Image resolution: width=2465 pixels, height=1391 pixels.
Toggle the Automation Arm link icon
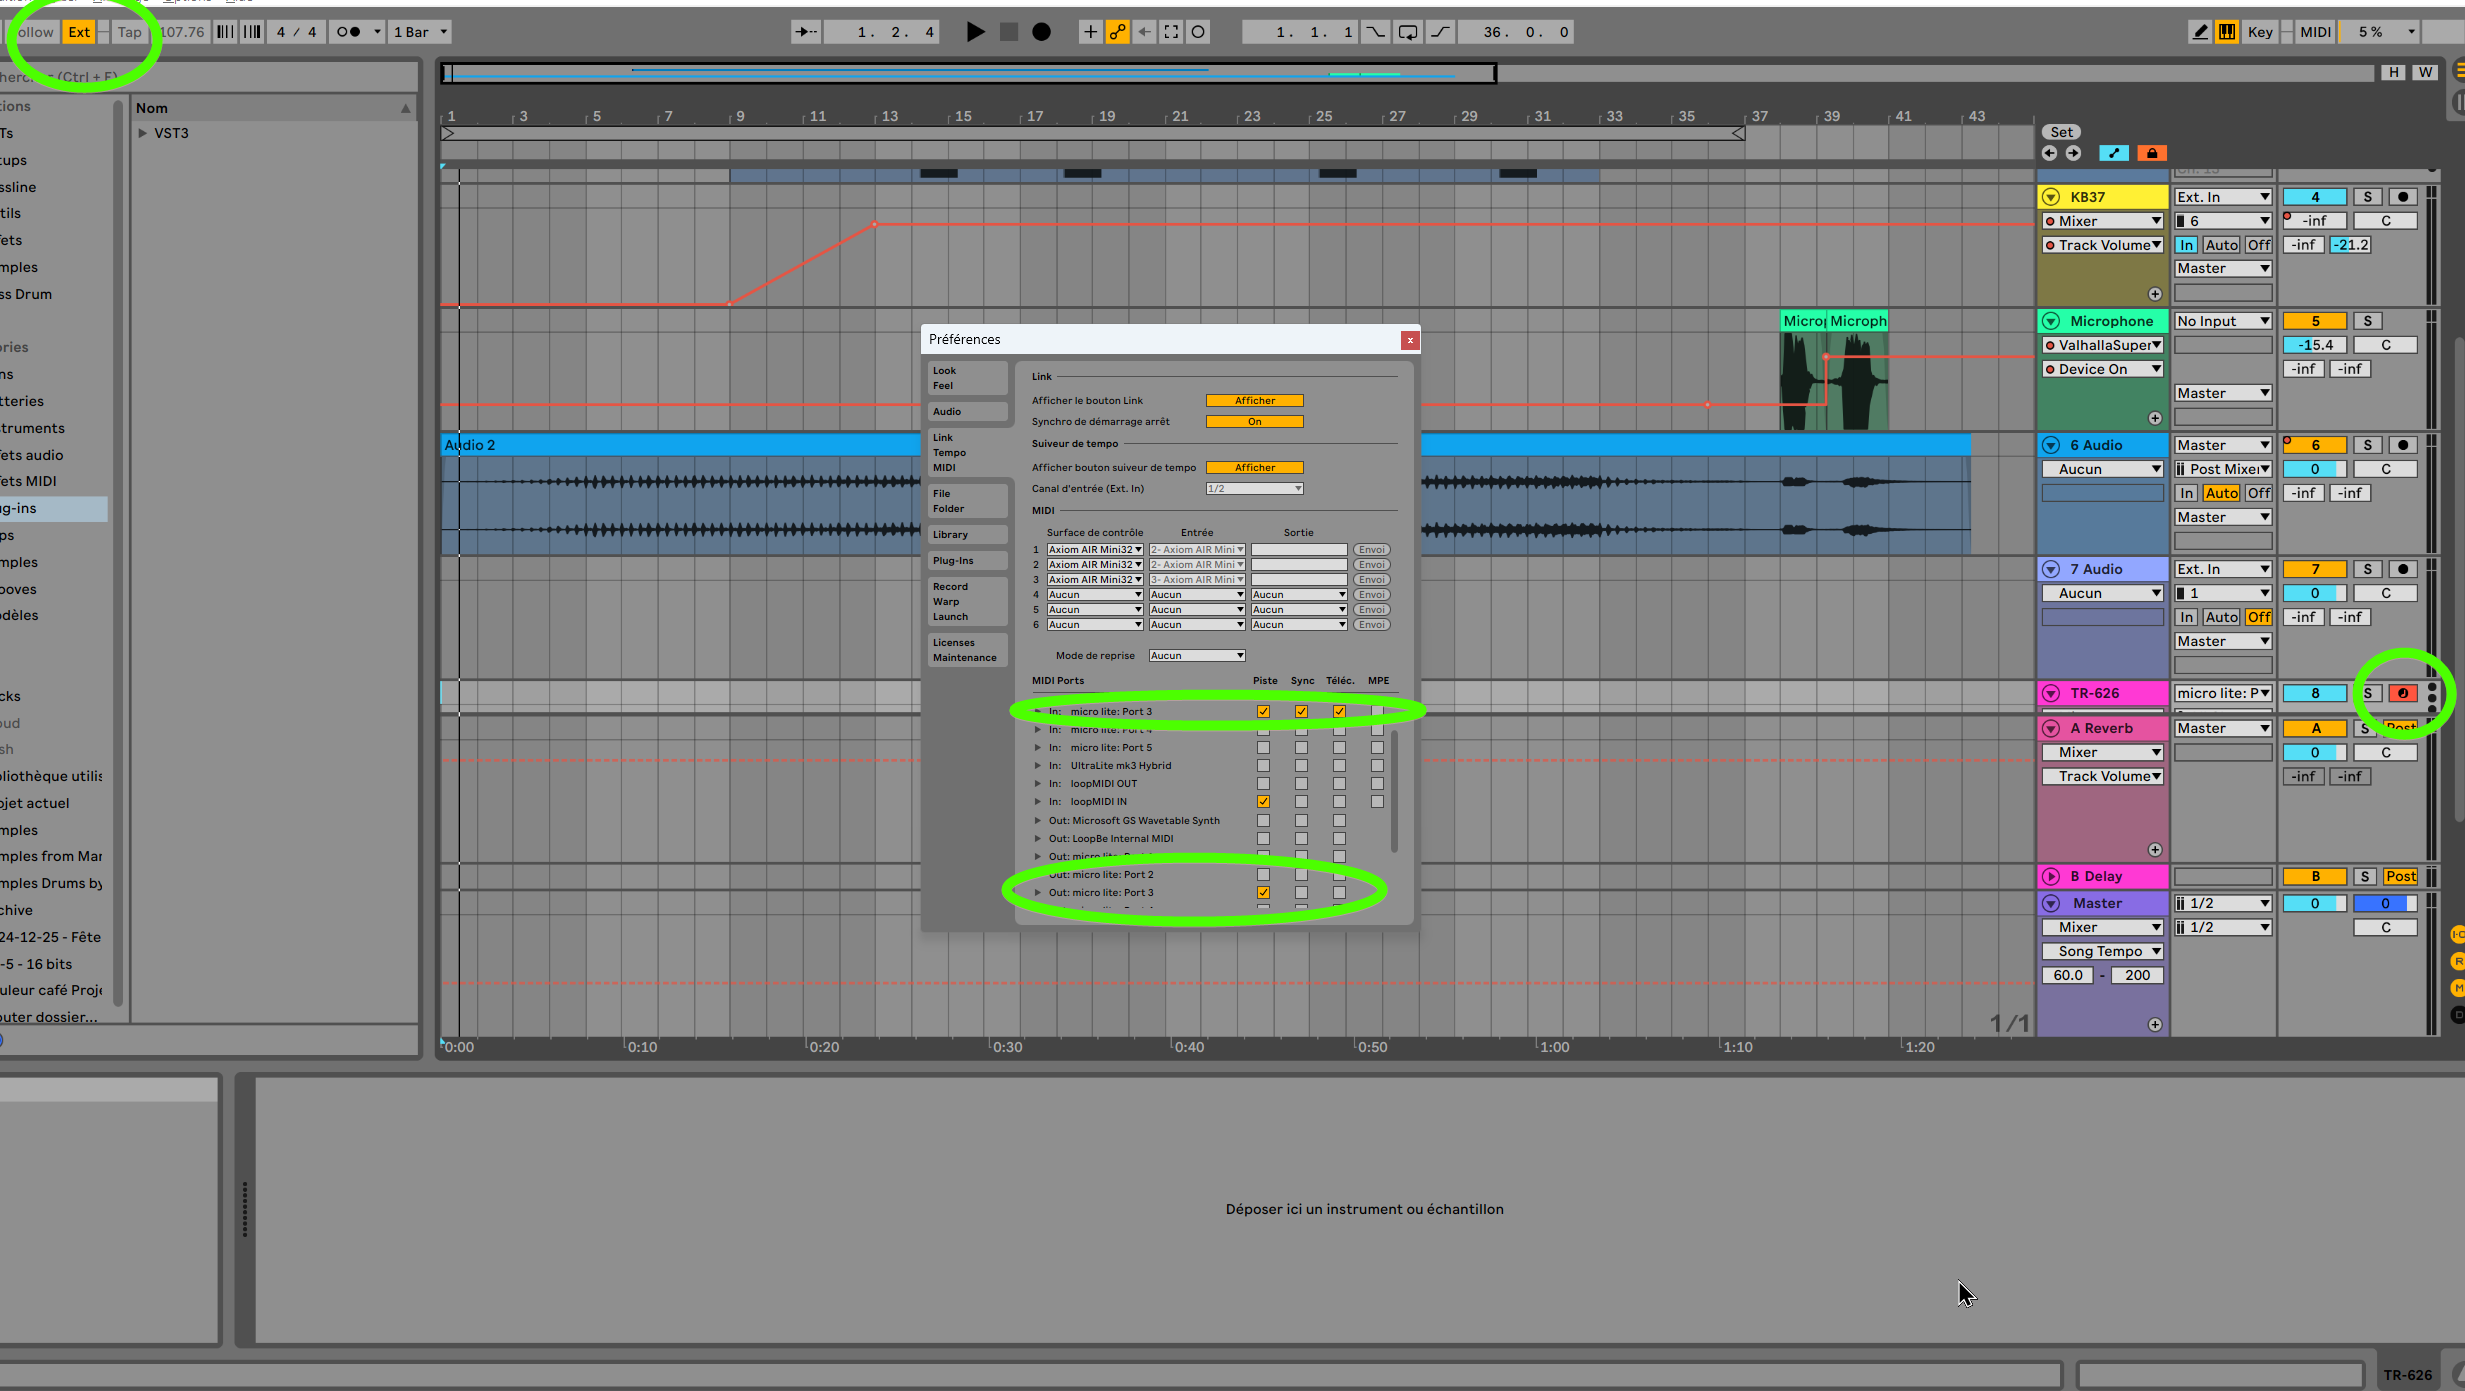(x=1117, y=32)
